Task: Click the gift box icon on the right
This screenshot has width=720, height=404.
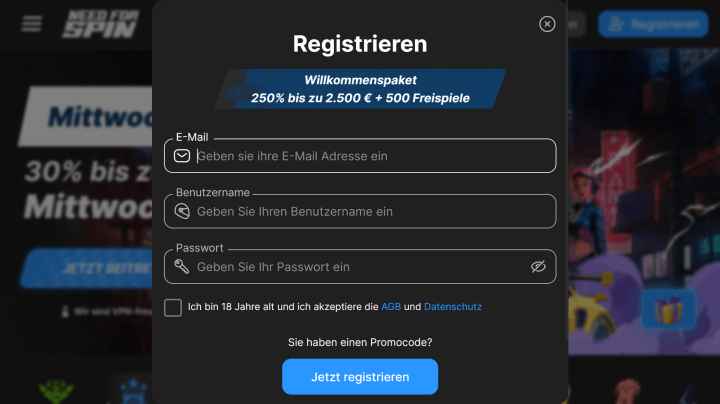Action: [660, 312]
